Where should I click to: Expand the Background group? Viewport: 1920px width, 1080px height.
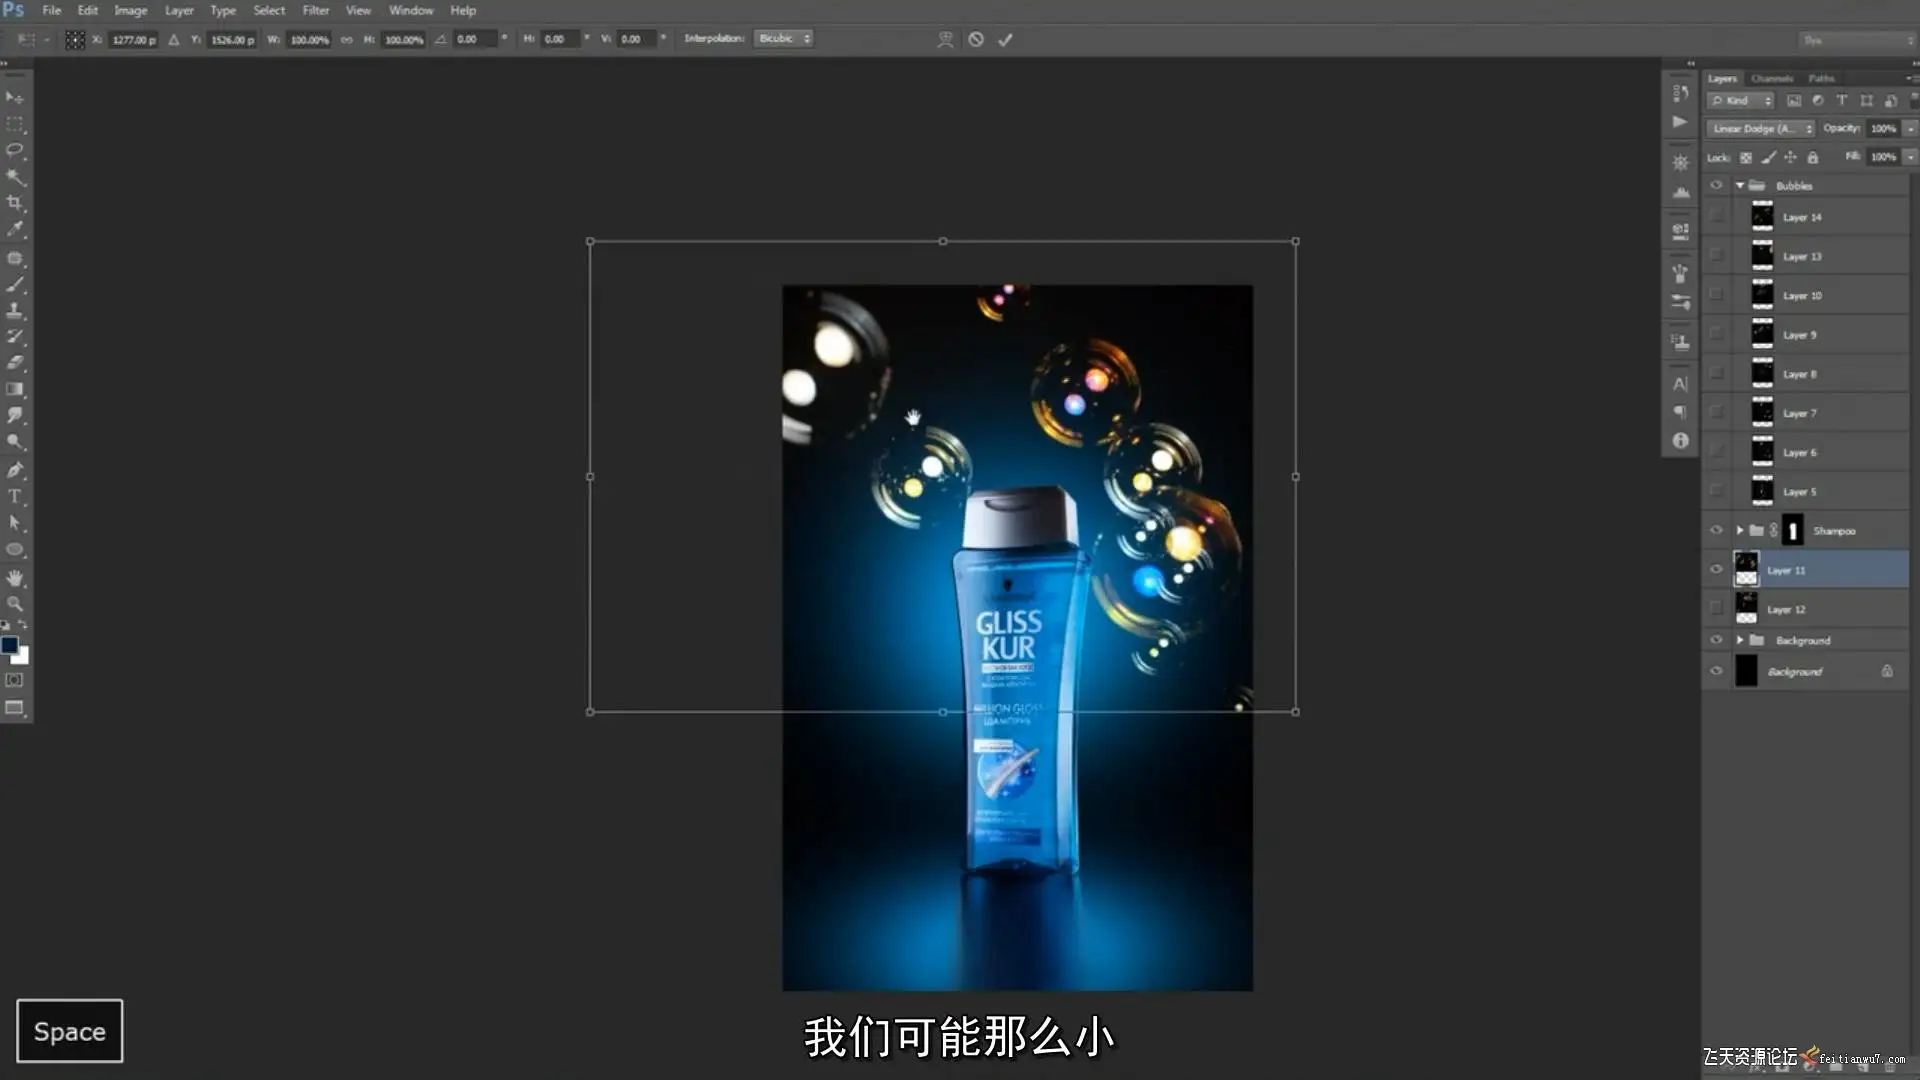[1740, 640]
